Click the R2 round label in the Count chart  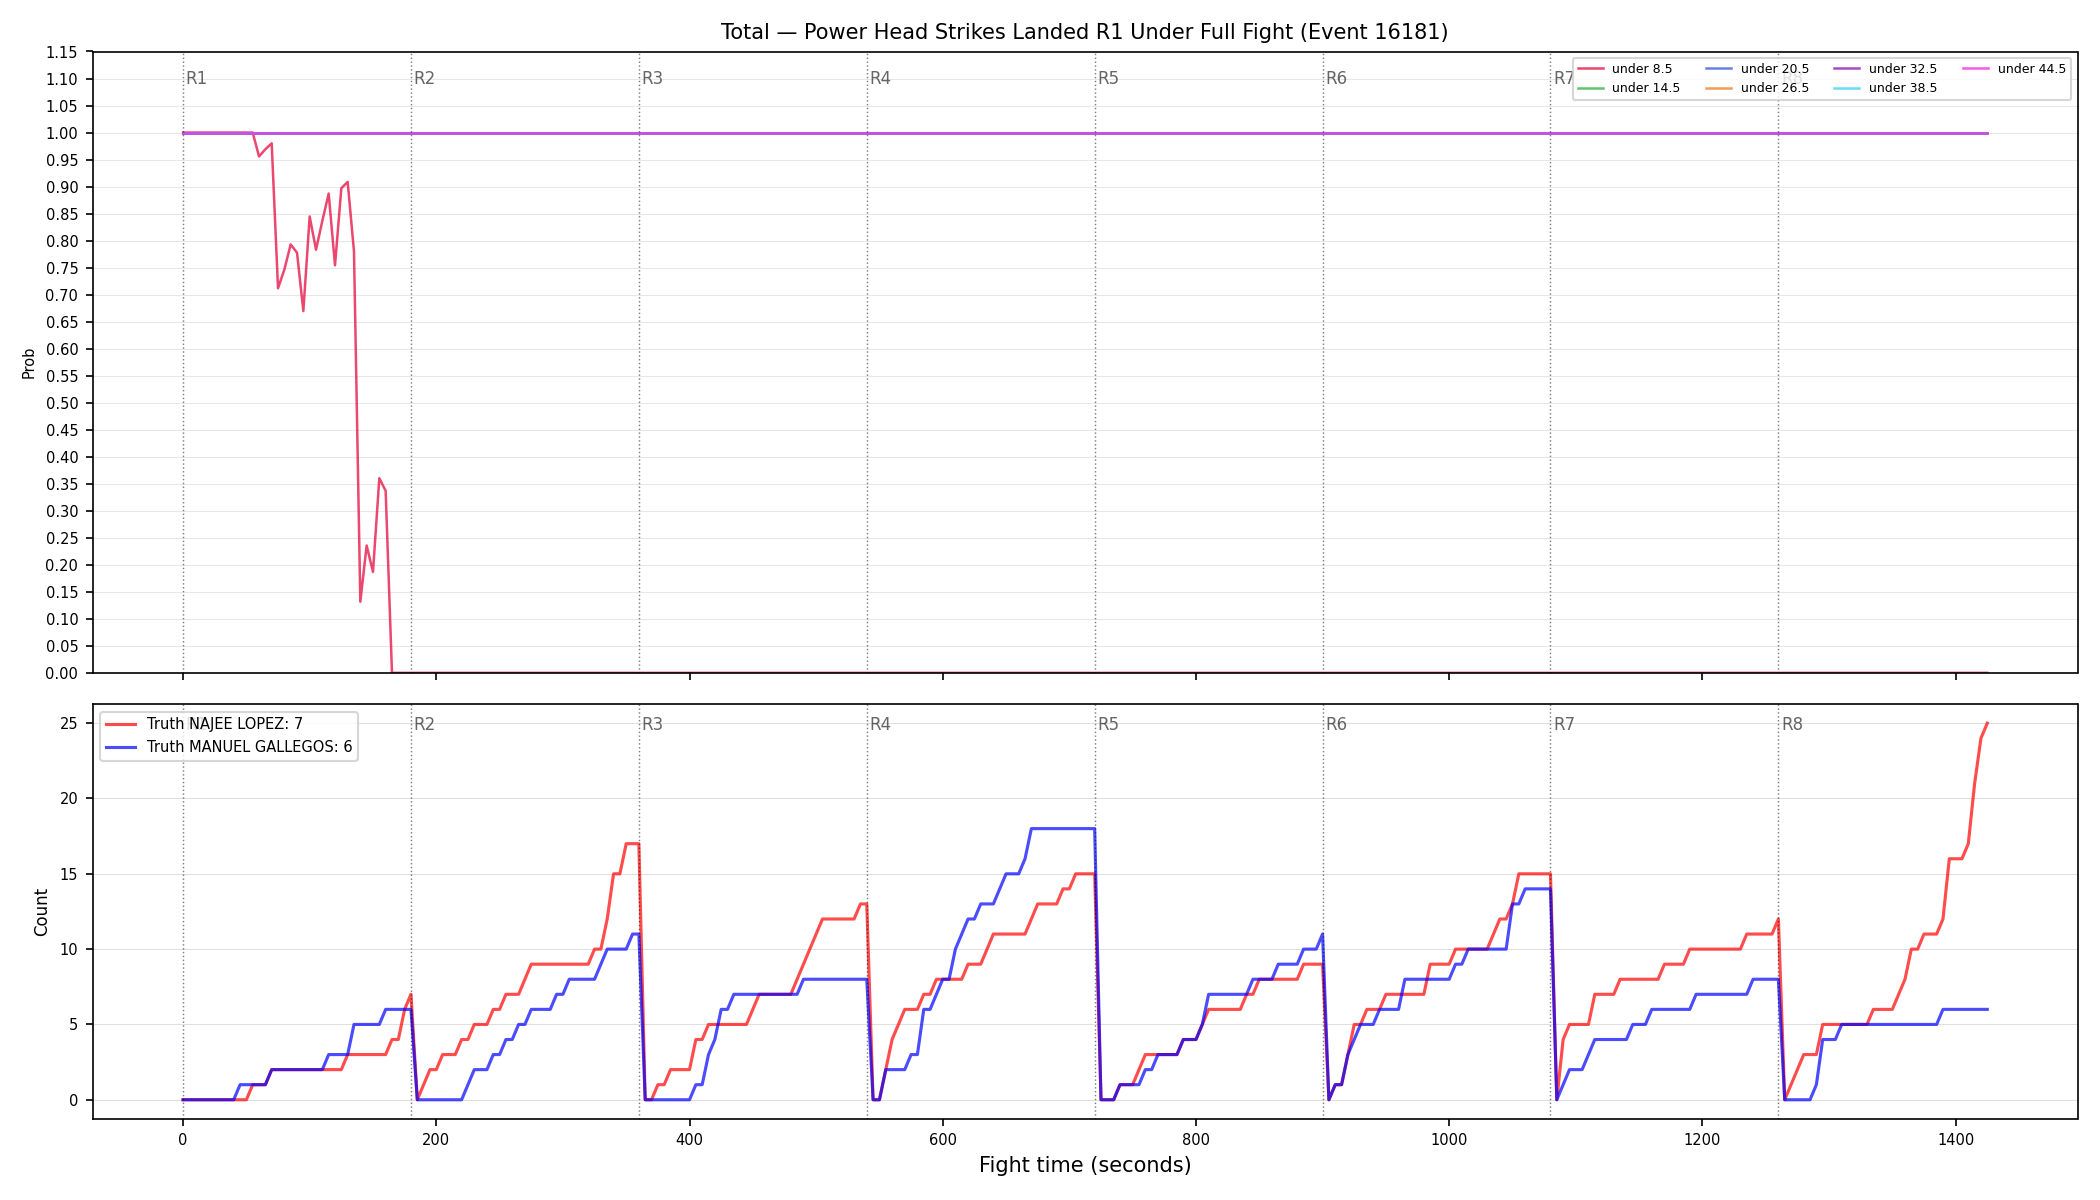pyautogui.click(x=424, y=724)
